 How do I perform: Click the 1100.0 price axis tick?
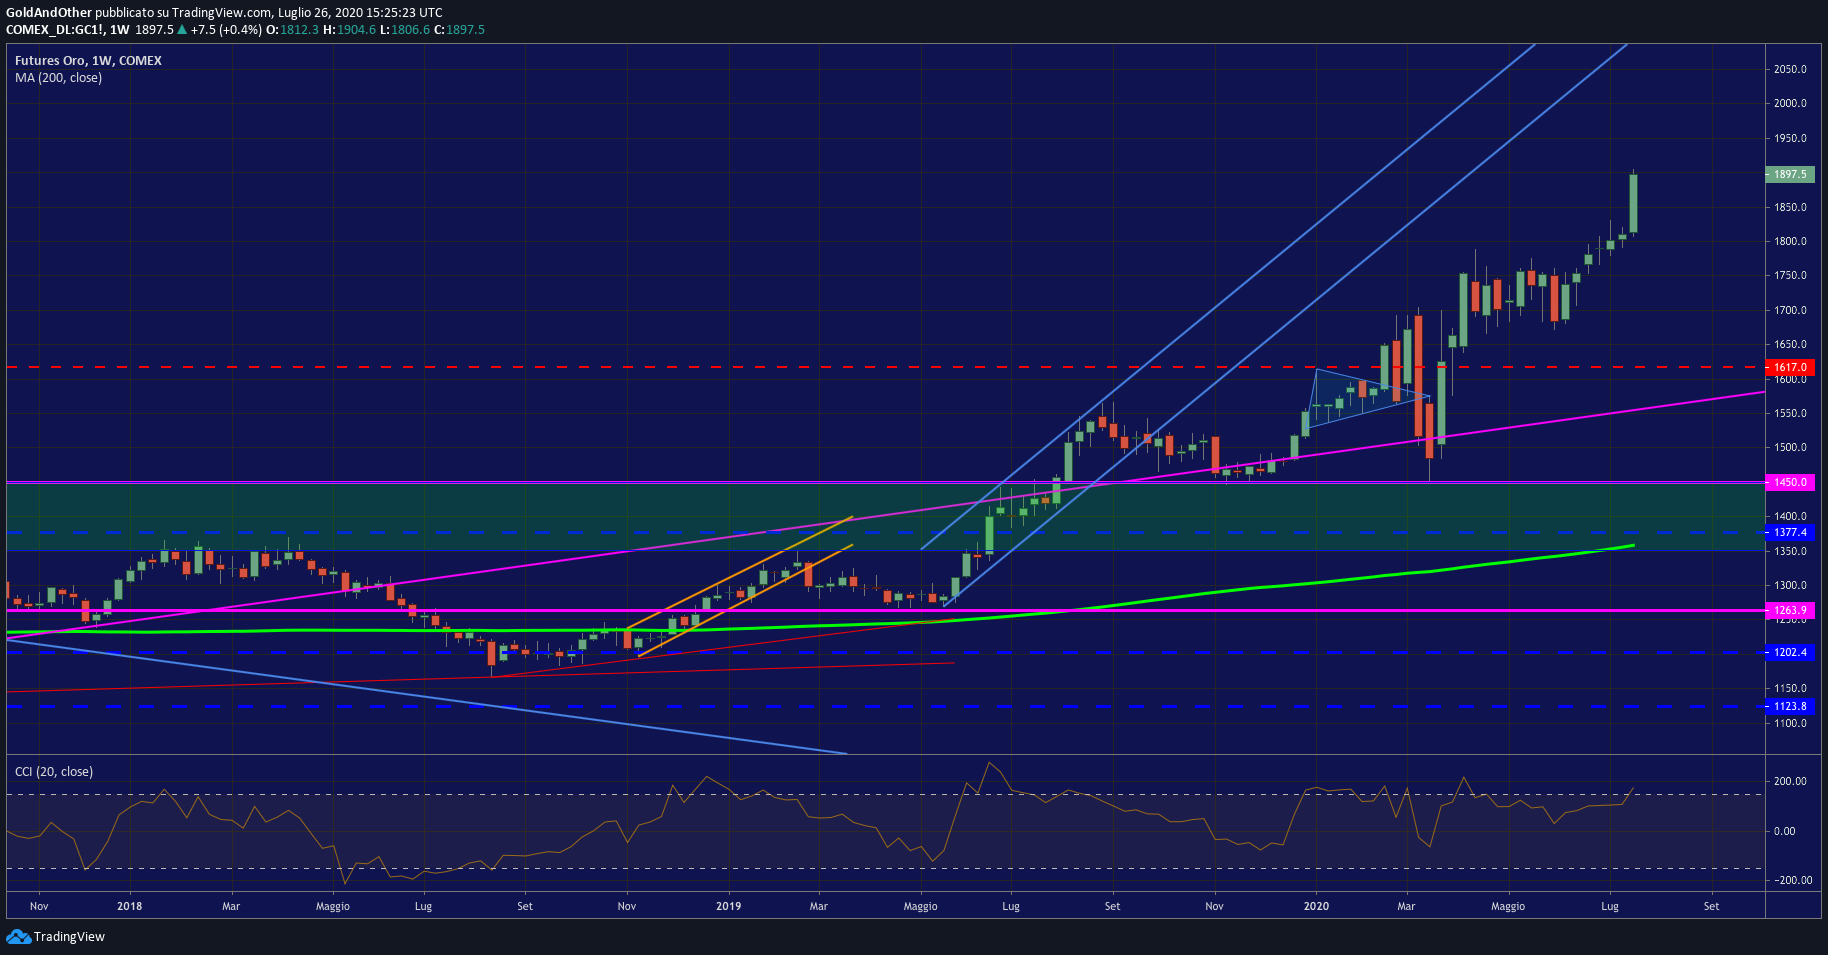[1790, 723]
